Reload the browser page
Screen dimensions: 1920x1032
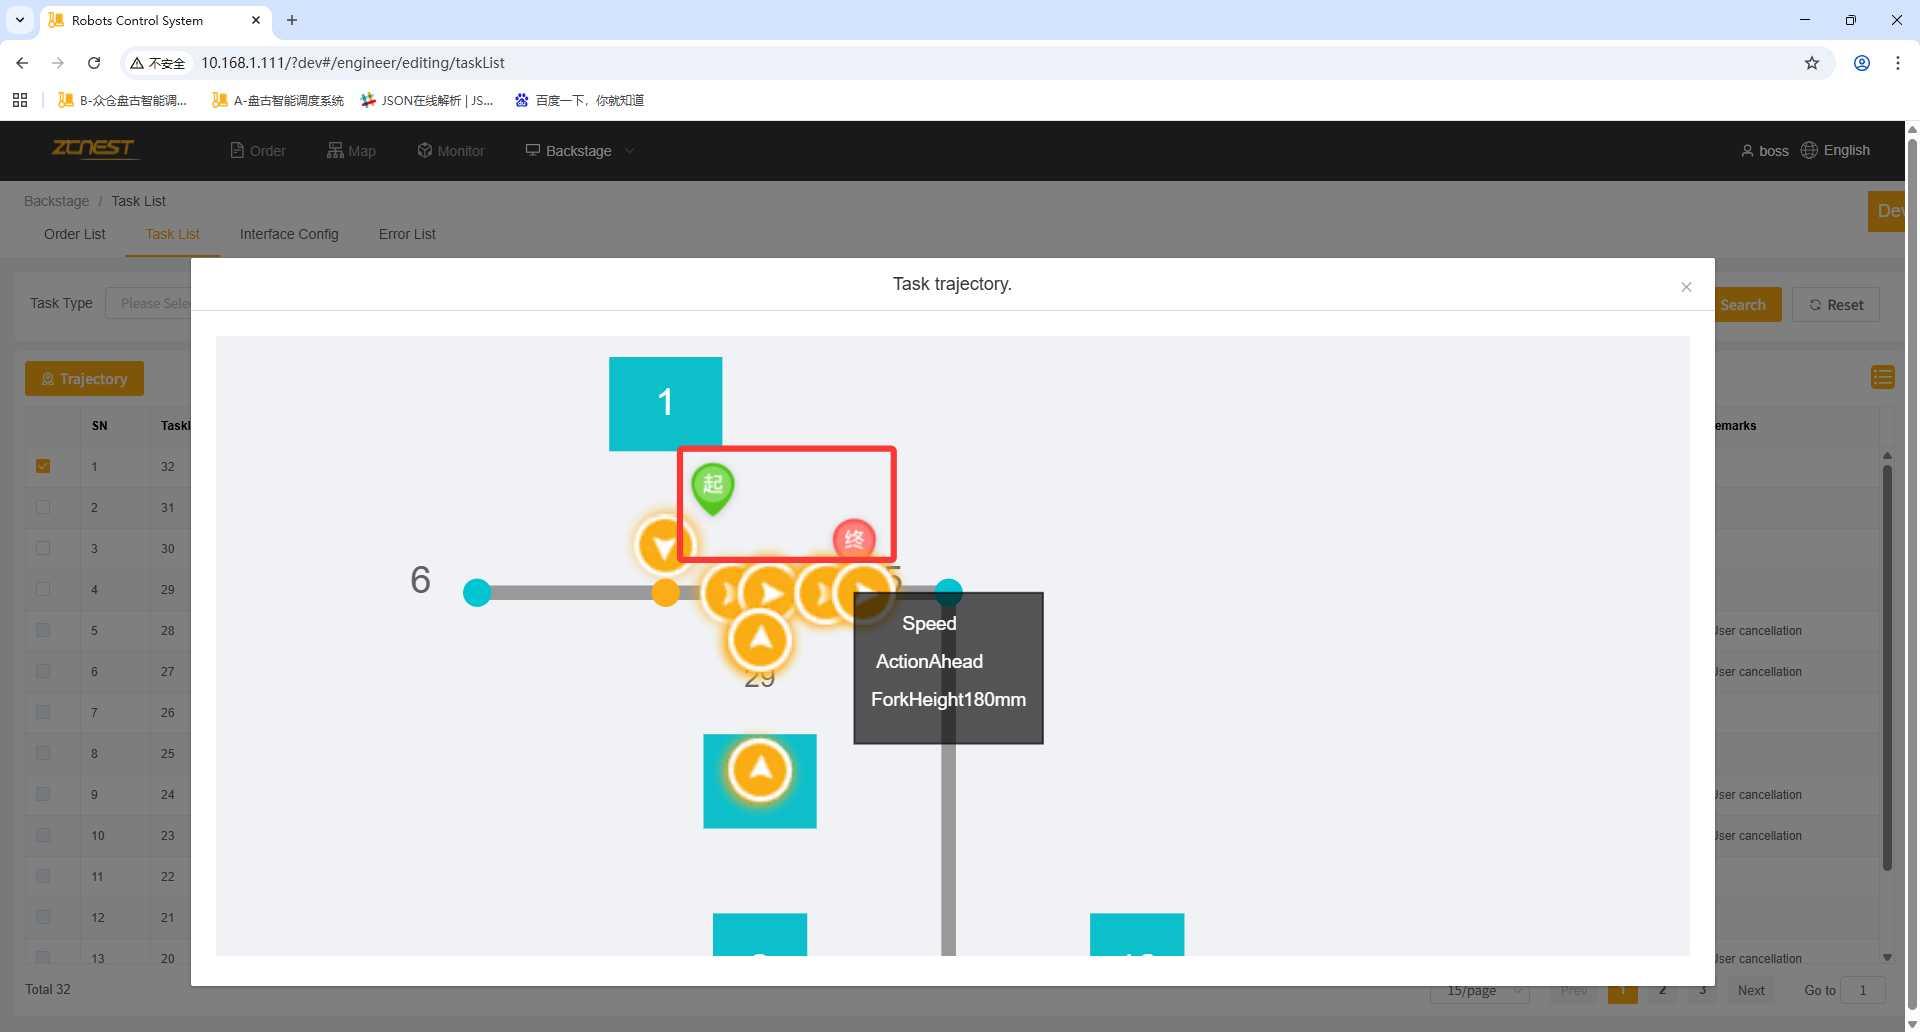[94, 63]
